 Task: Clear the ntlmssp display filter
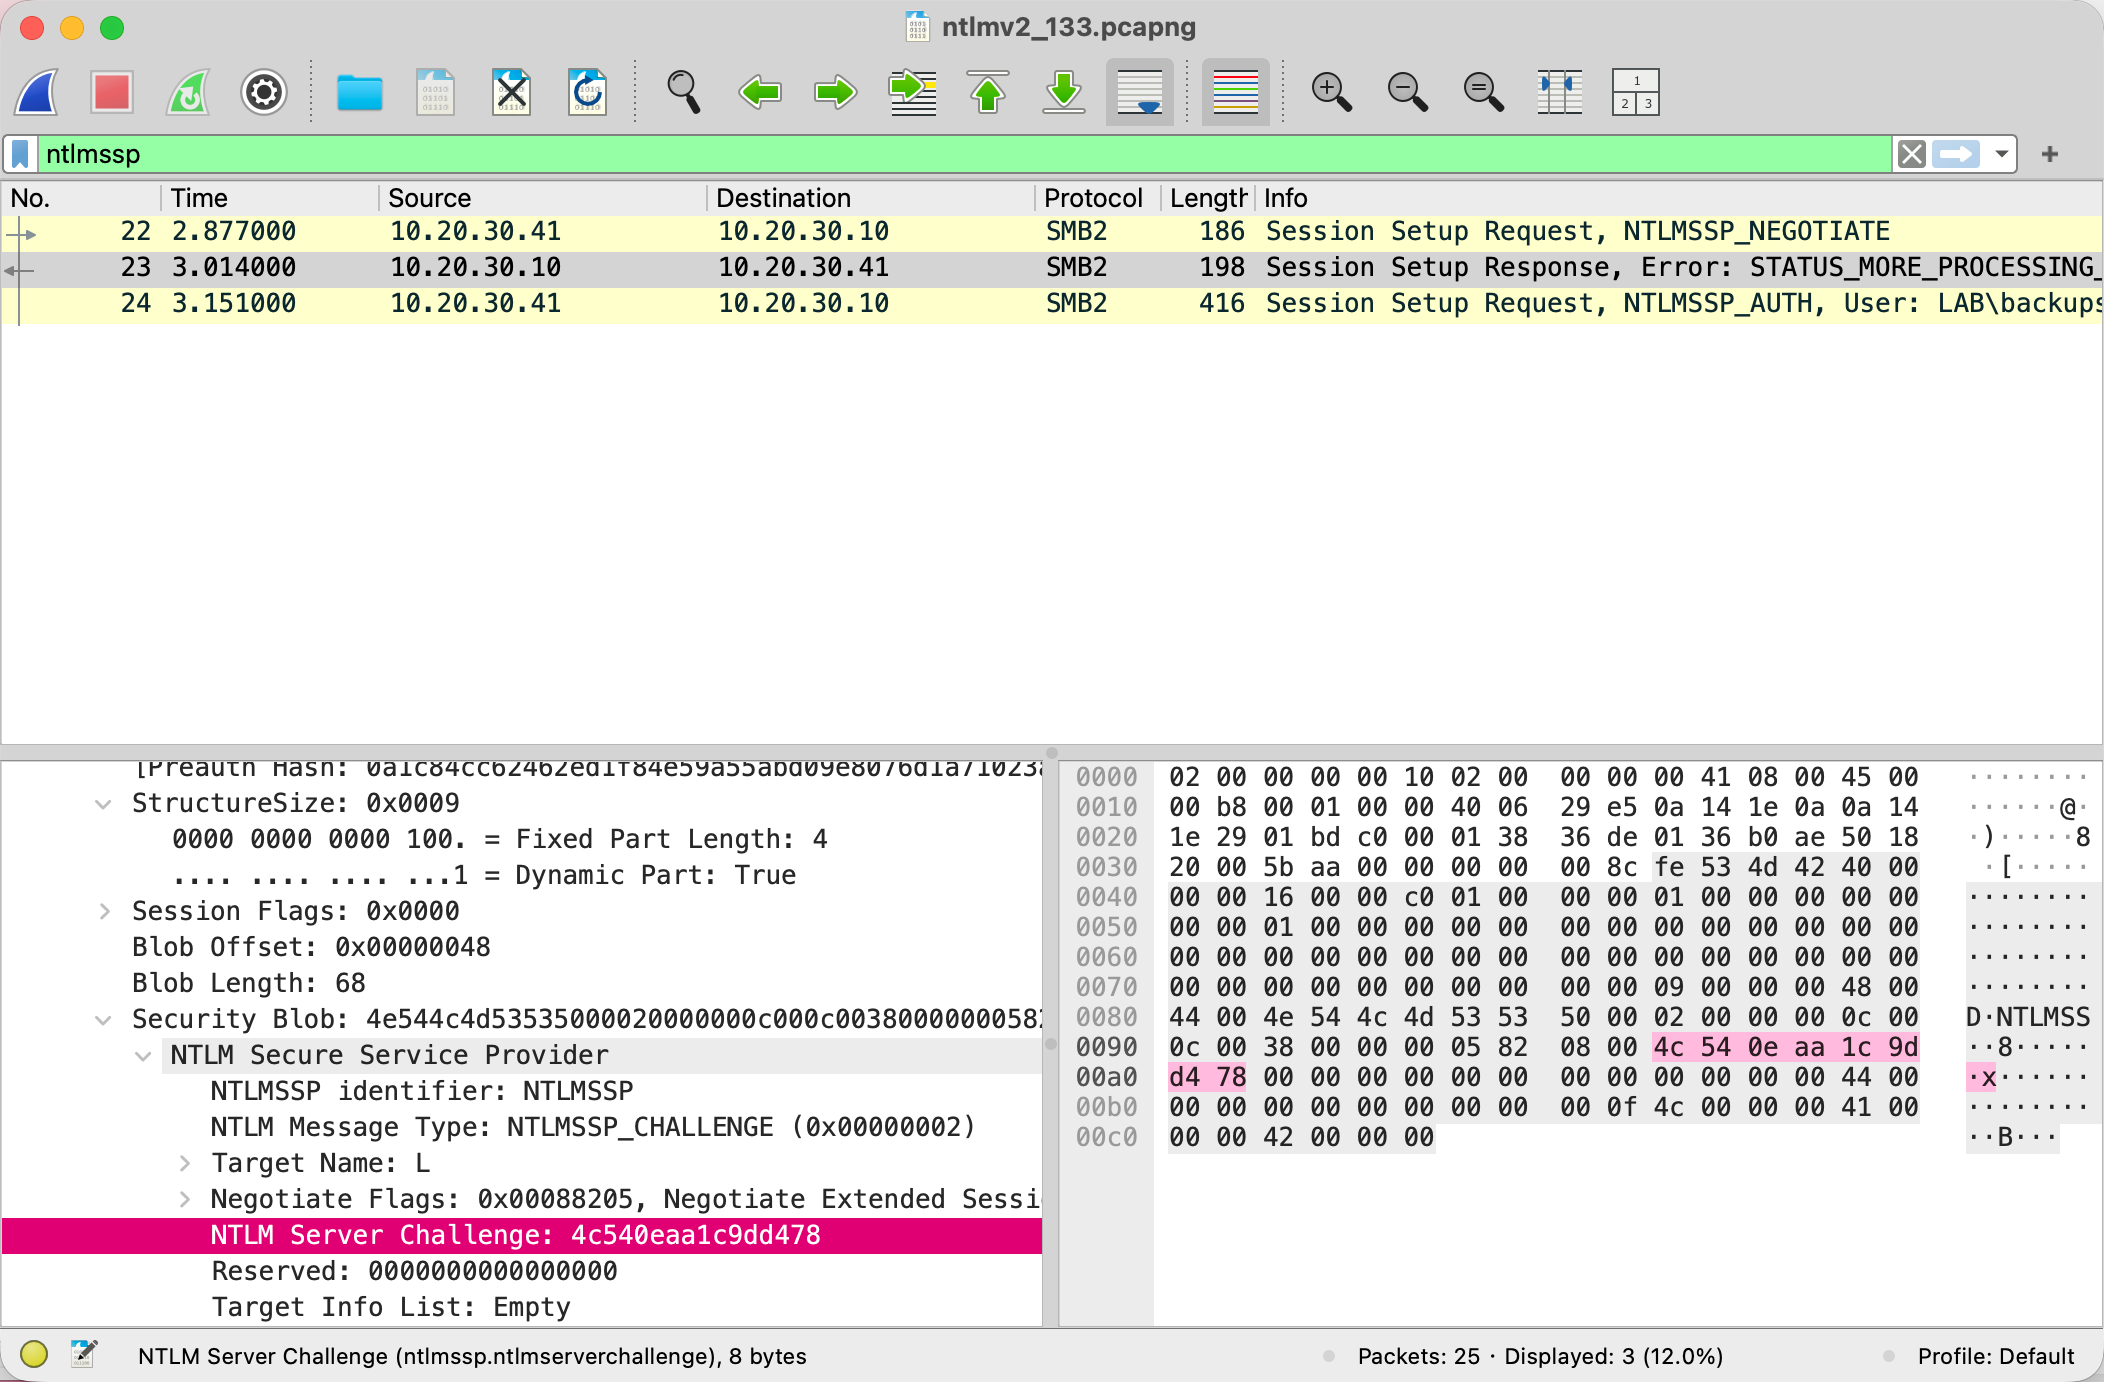1911,154
